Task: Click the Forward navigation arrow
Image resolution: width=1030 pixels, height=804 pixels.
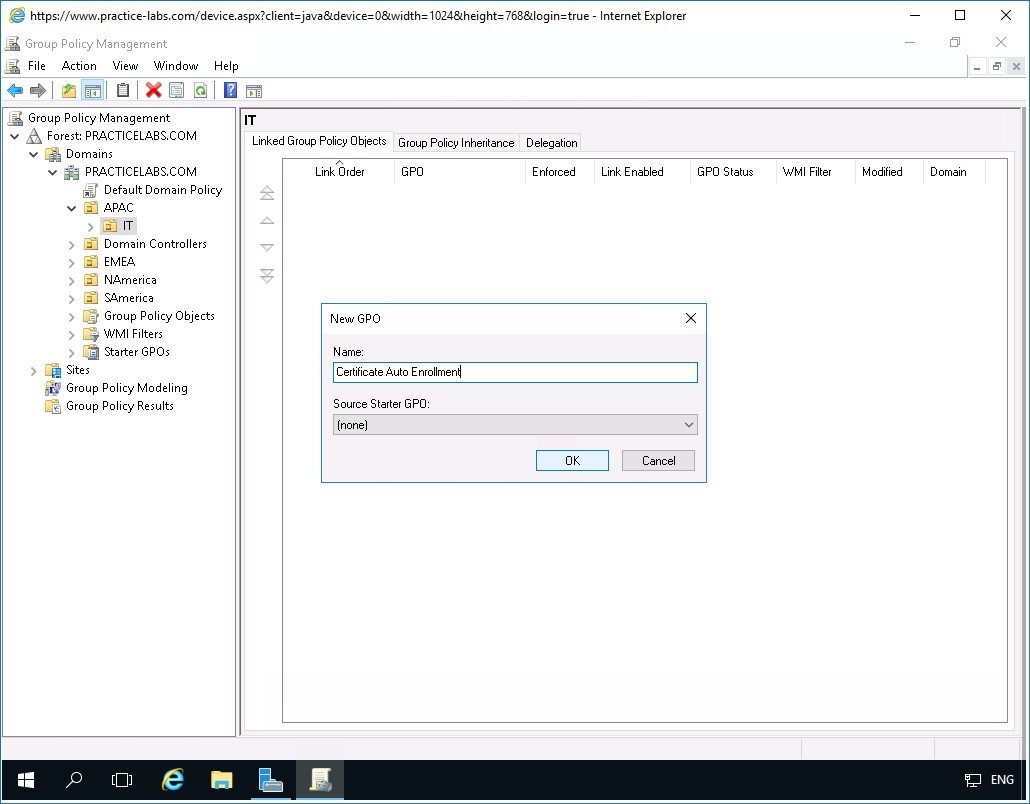Action: tap(38, 90)
